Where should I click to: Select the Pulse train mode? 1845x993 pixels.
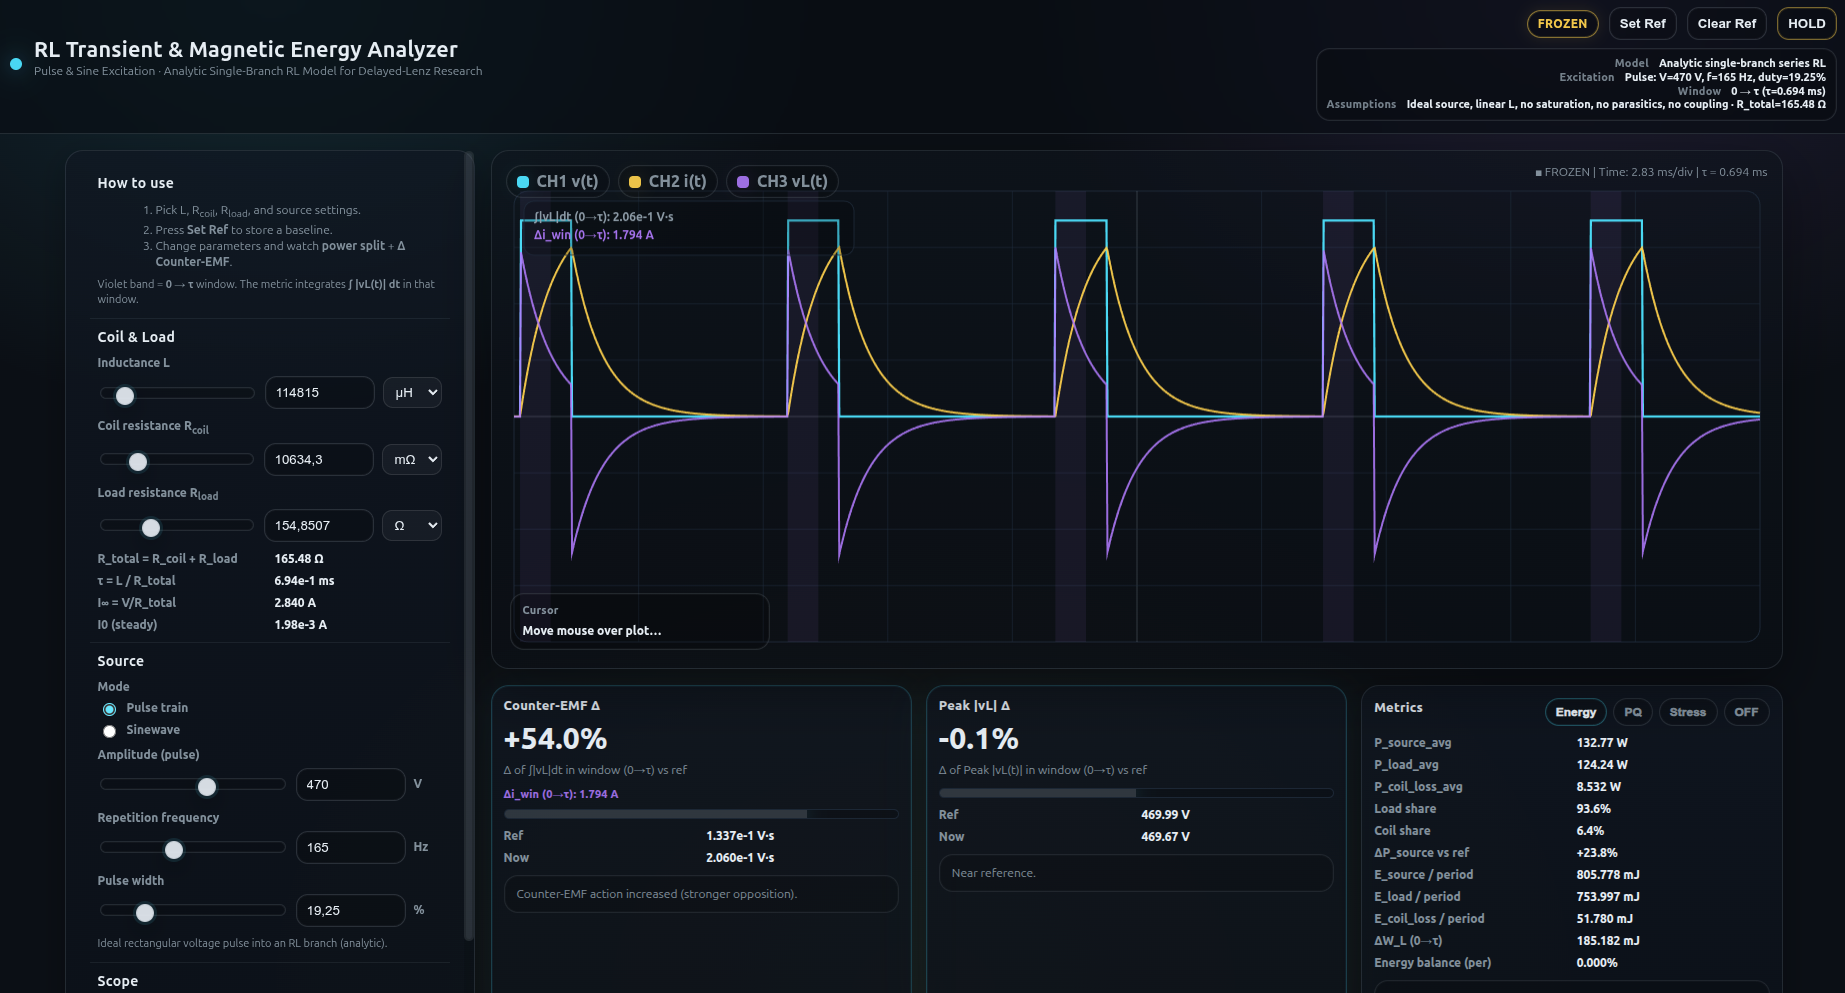pos(110,709)
